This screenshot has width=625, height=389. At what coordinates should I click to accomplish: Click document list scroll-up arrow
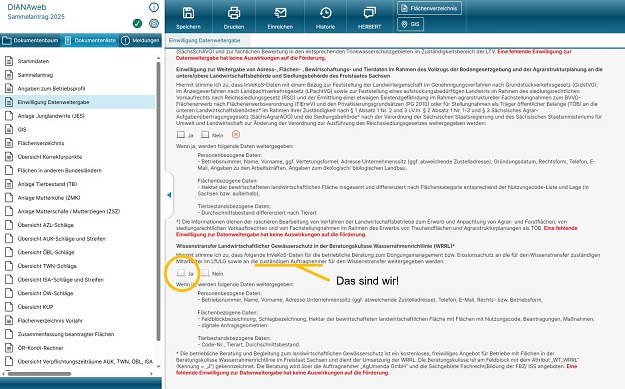click(158, 58)
